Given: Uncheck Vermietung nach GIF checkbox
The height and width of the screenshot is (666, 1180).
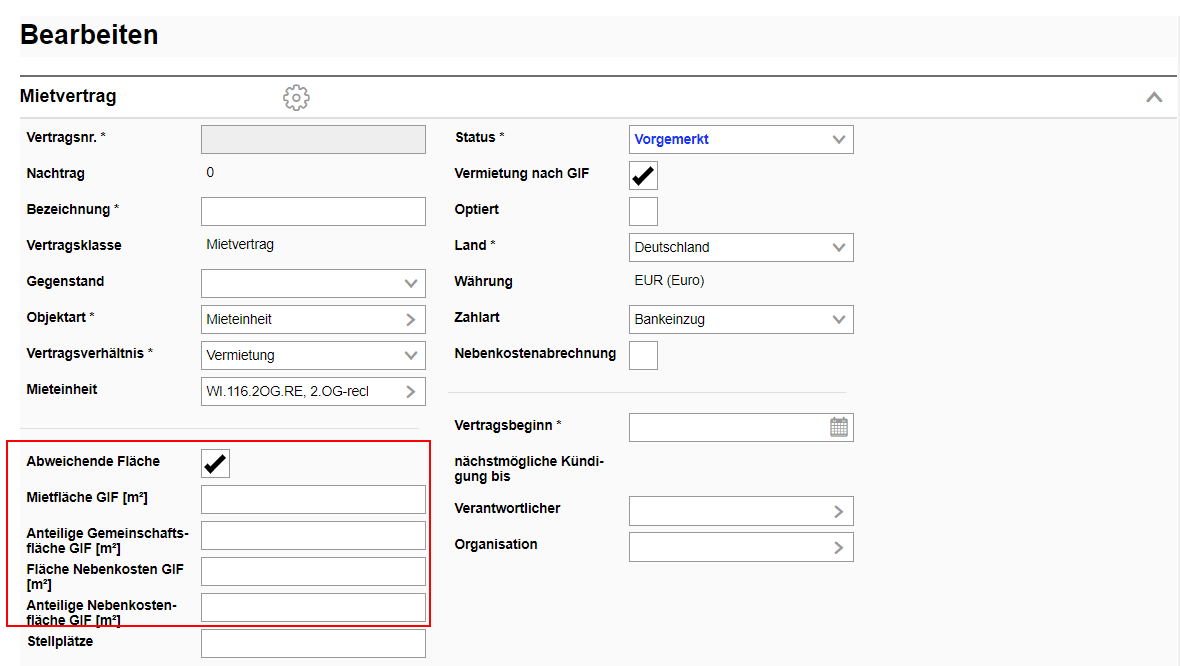Looking at the screenshot, I should click(643, 176).
